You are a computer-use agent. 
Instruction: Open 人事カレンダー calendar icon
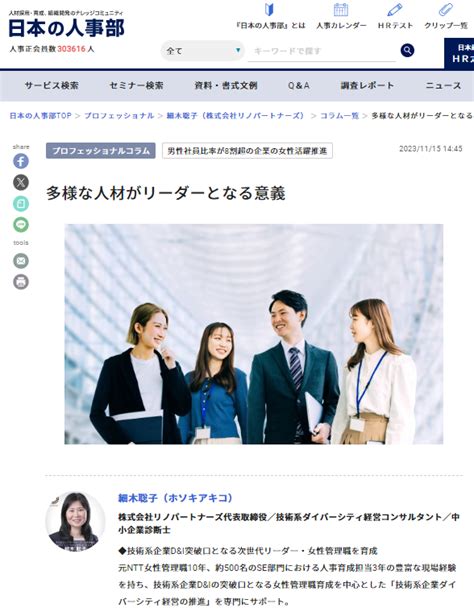pos(341,10)
